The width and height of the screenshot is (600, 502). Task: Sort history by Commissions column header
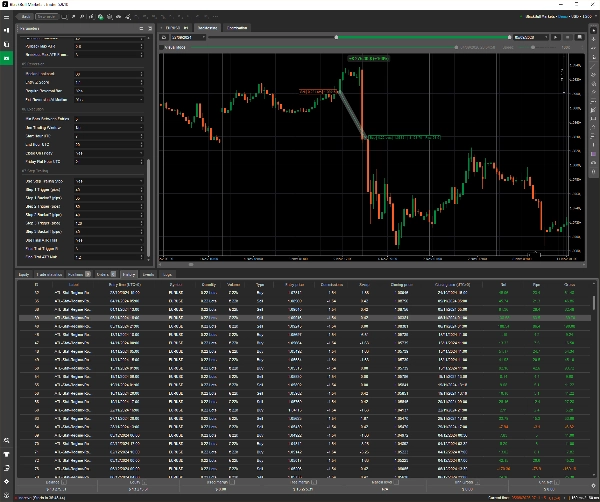pos(332,285)
